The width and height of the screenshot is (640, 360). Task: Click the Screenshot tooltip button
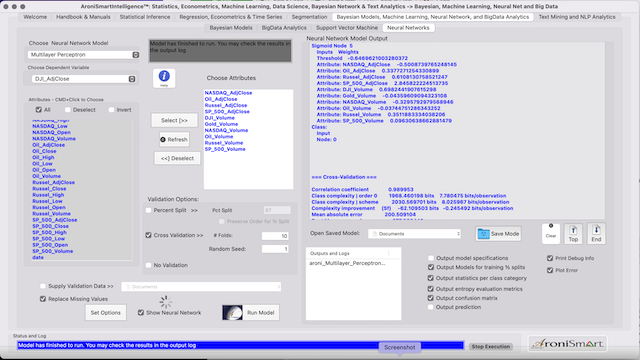pyautogui.click(x=400, y=347)
